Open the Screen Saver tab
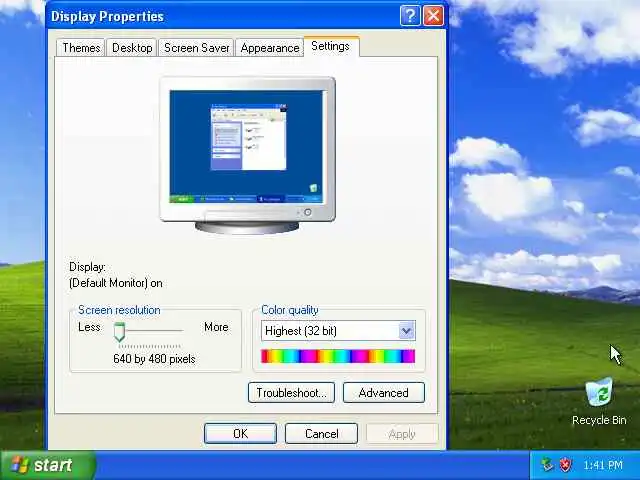640x480 pixels. point(196,48)
